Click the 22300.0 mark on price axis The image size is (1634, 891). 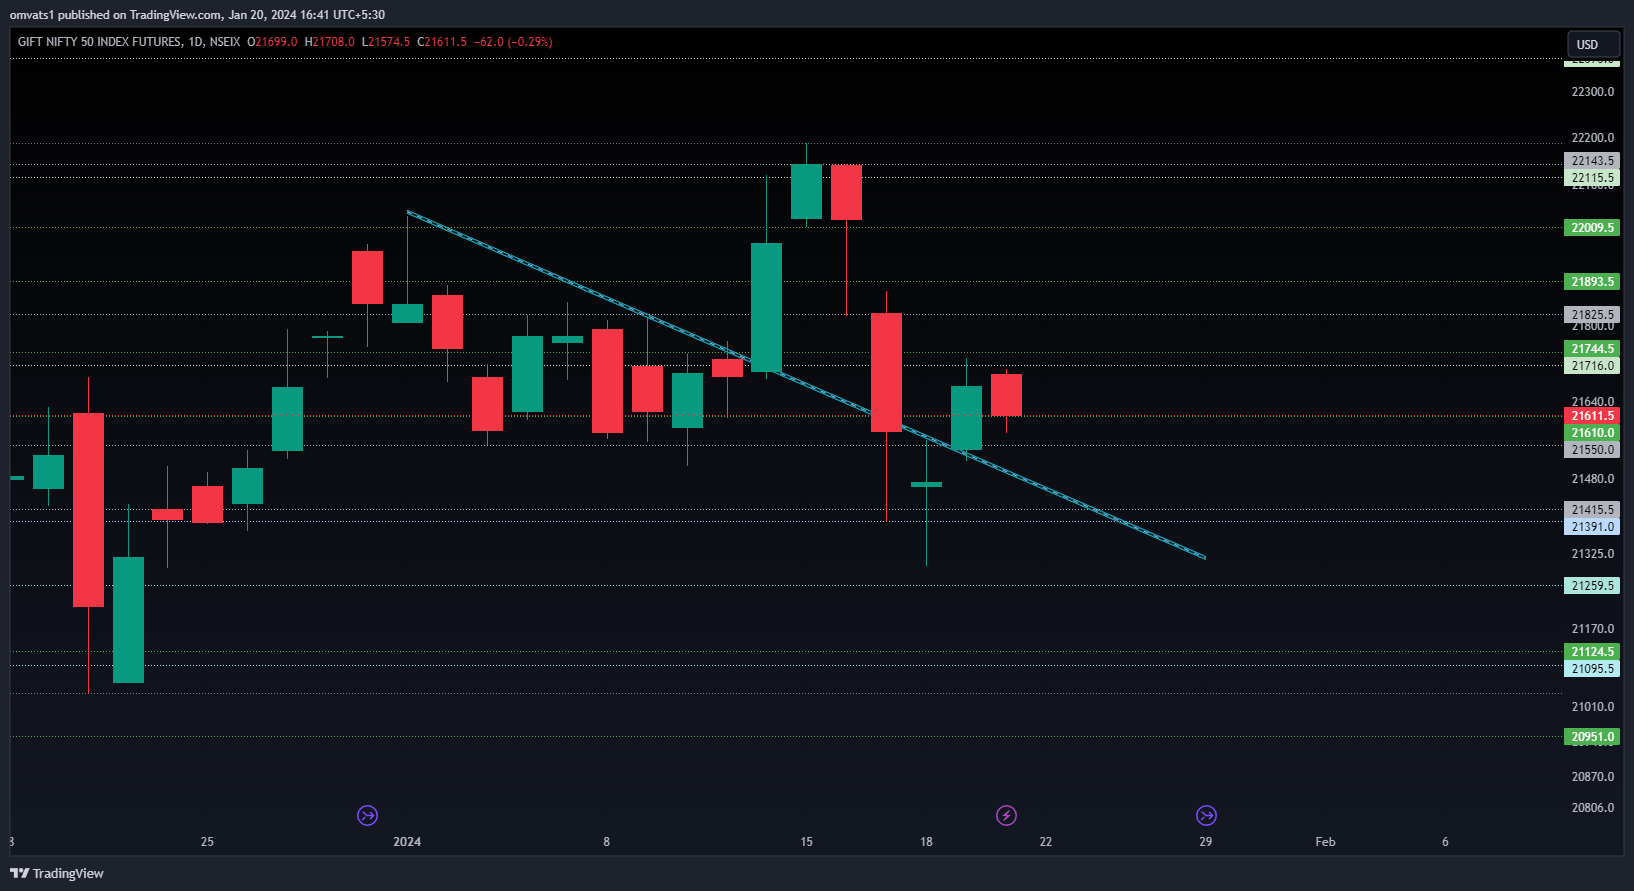click(1592, 92)
